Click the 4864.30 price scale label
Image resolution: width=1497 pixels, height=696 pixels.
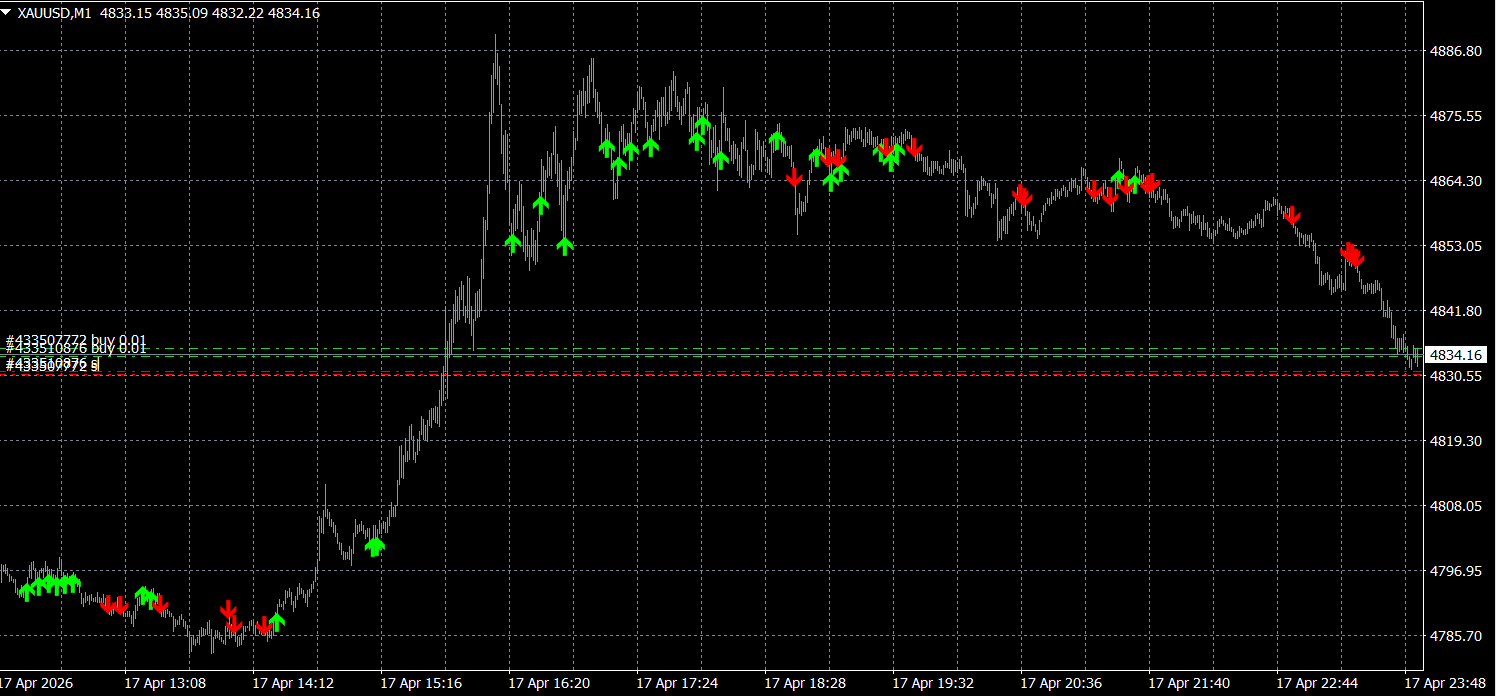point(1455,181)
